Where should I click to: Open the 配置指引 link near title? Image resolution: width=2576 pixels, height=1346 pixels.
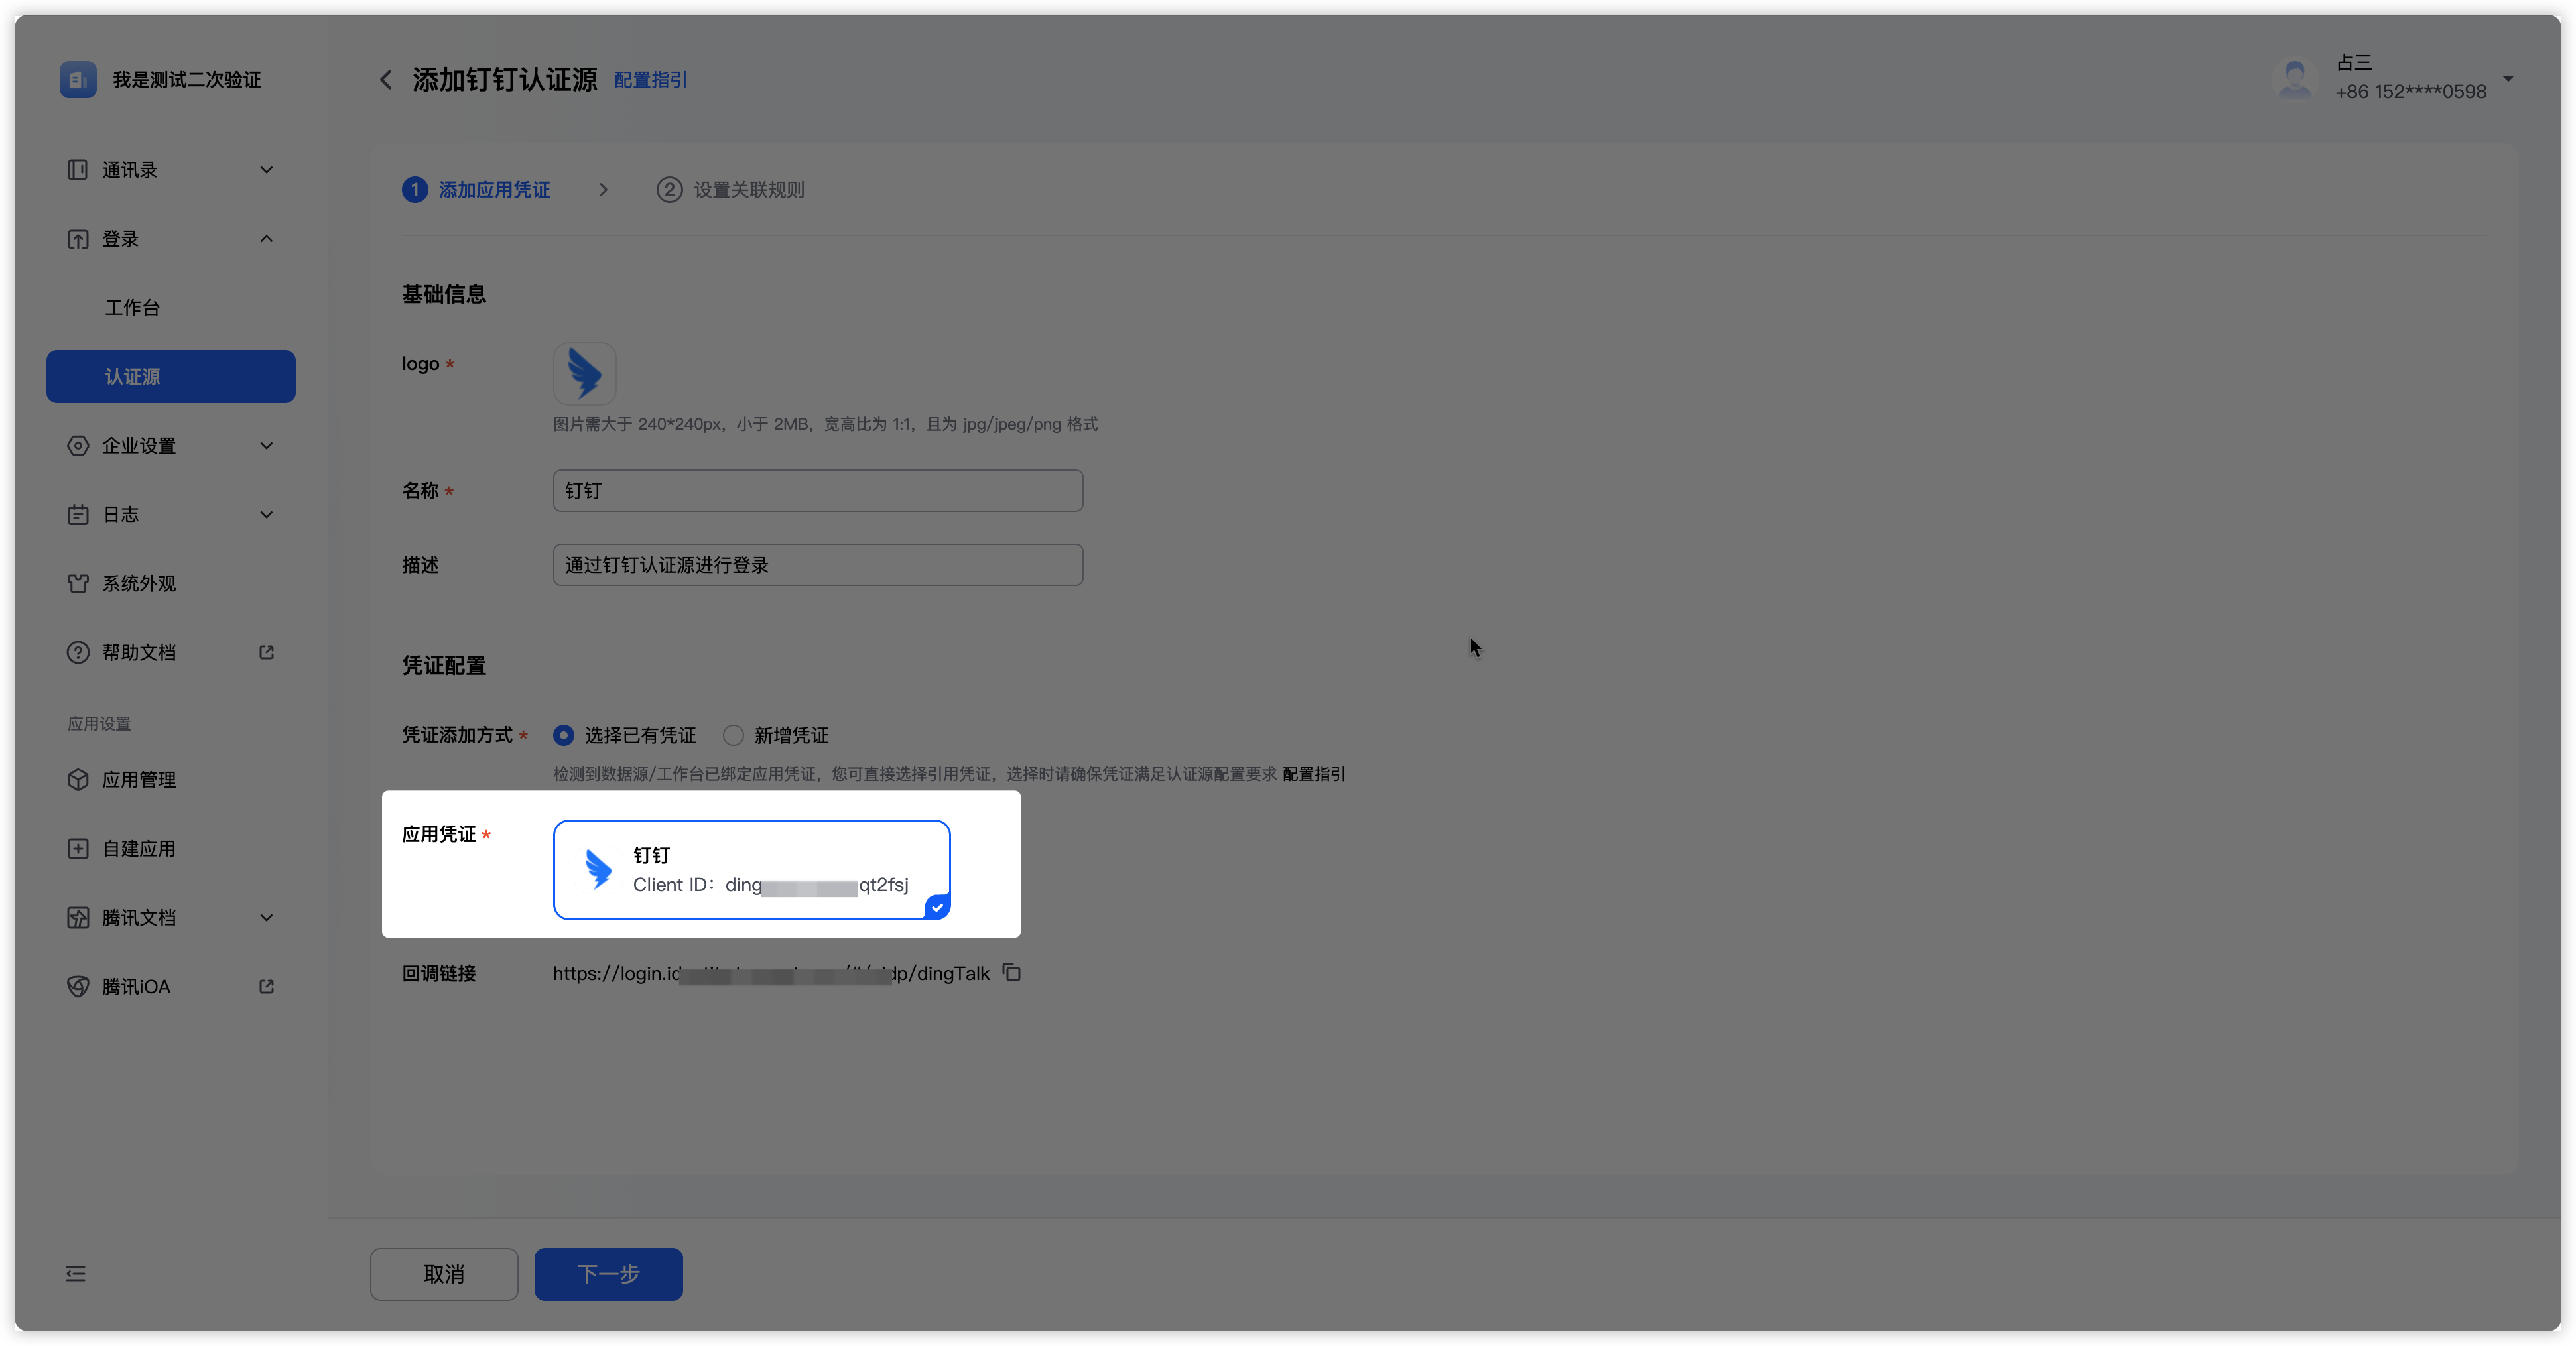click(x=650, y=80)
